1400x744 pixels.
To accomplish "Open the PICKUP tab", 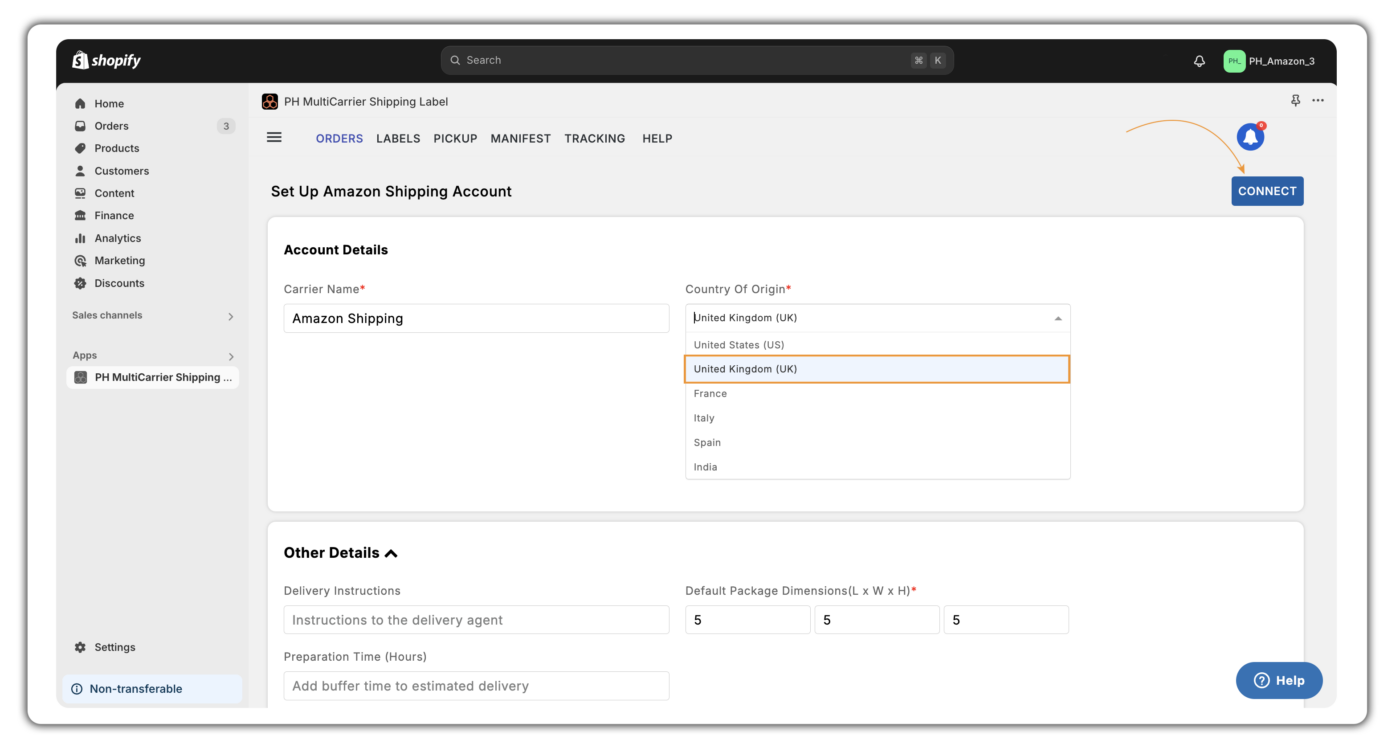I will coord(455,138).
